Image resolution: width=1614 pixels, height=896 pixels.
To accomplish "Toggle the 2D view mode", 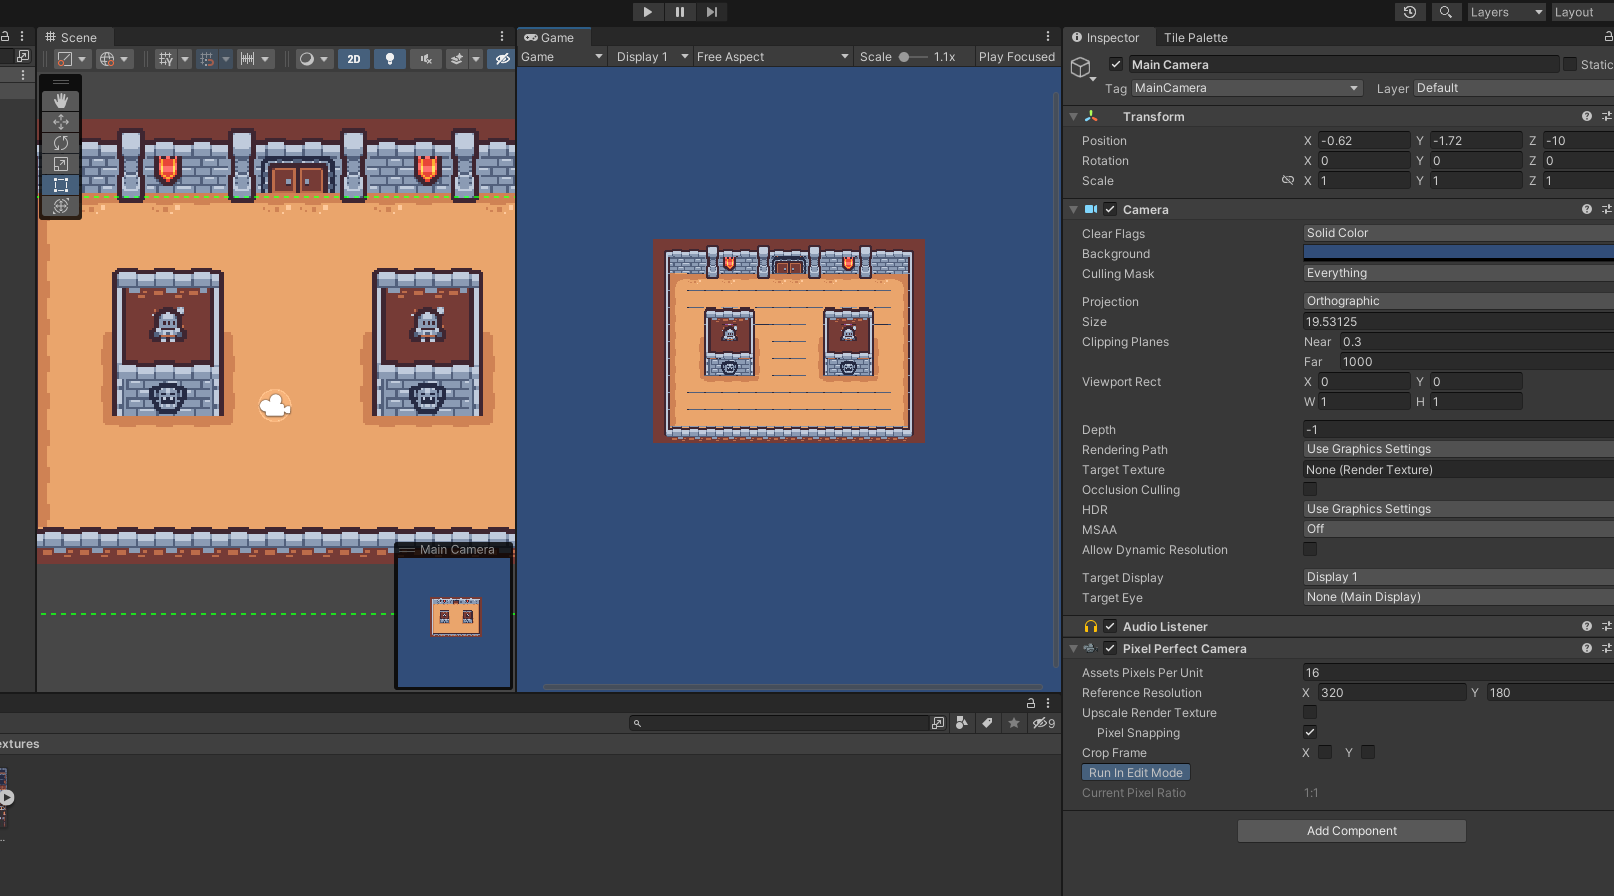I will click(x=354, y=59).
